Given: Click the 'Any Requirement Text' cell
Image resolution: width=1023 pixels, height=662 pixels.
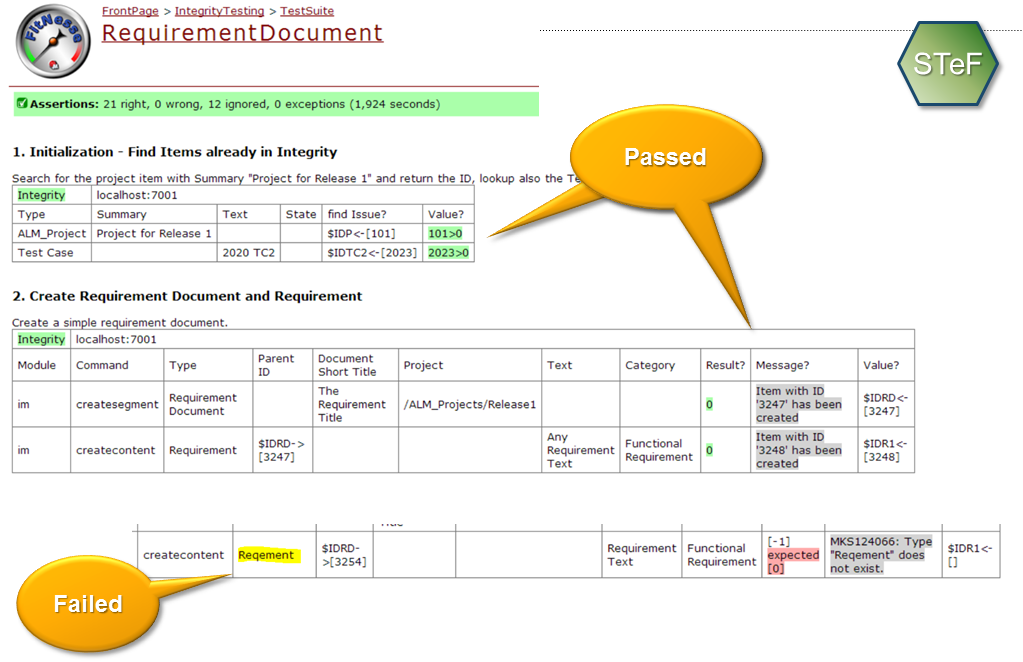Looking at the screenshot, I should (x=581, y=450).
